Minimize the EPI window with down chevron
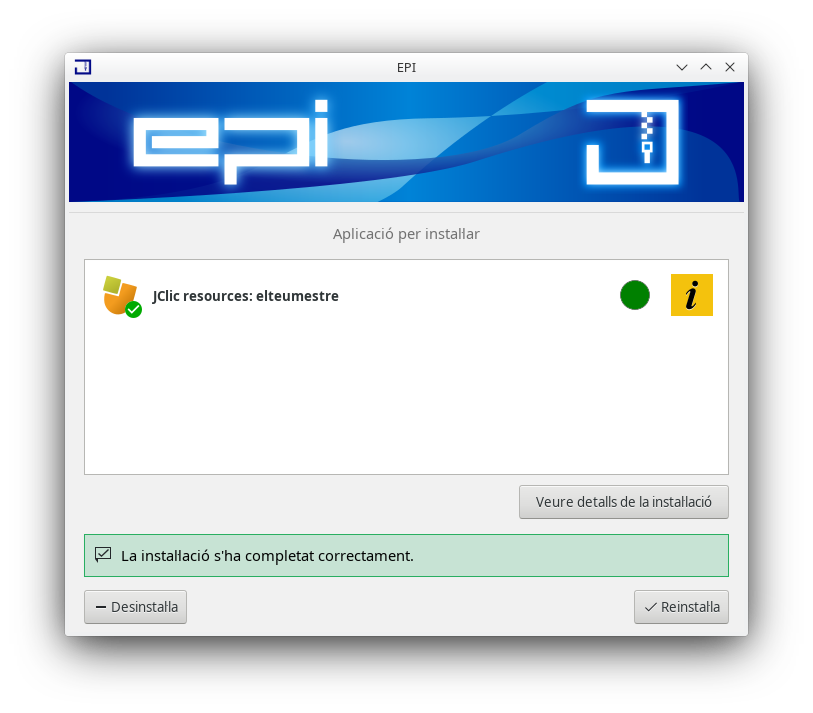 click(682, 67)
